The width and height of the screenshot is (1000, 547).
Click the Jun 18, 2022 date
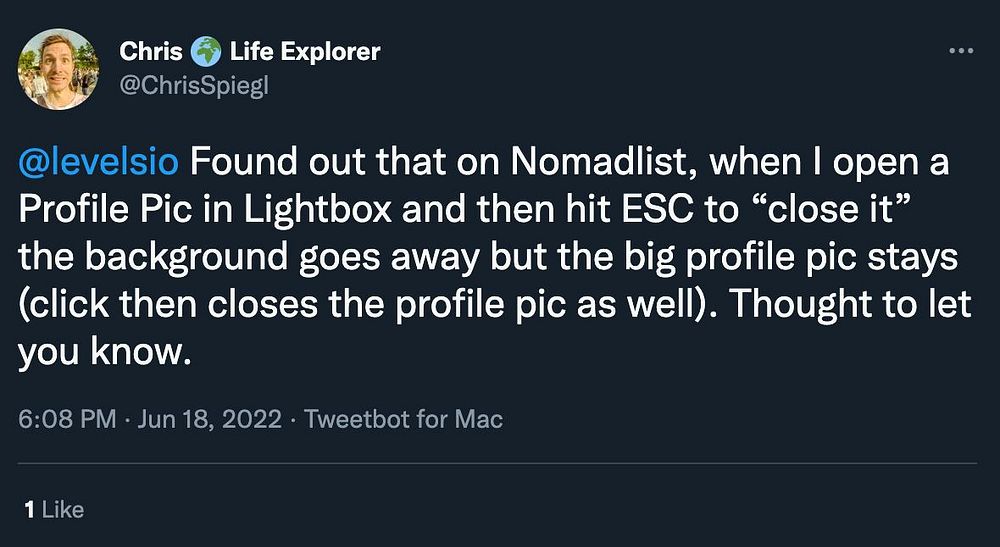pos(209,419)
